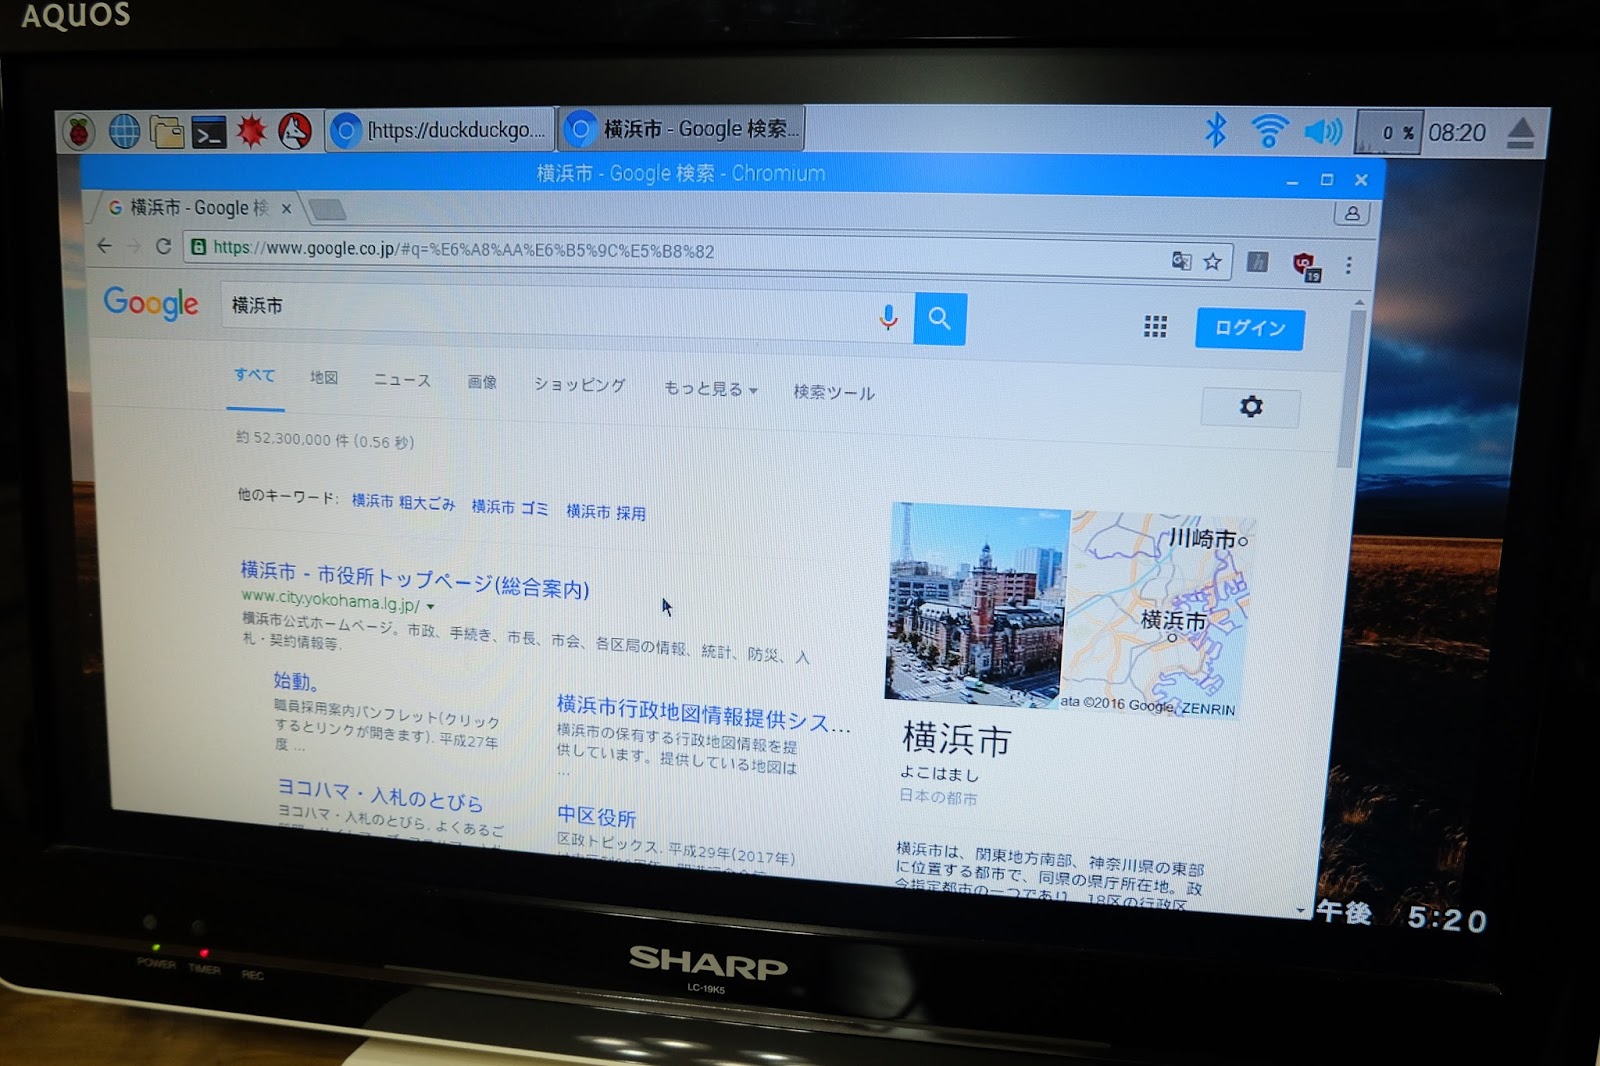Open the search settings gear
The height and width of the screenshot is (1066, 1600).
coord(1251,407)
